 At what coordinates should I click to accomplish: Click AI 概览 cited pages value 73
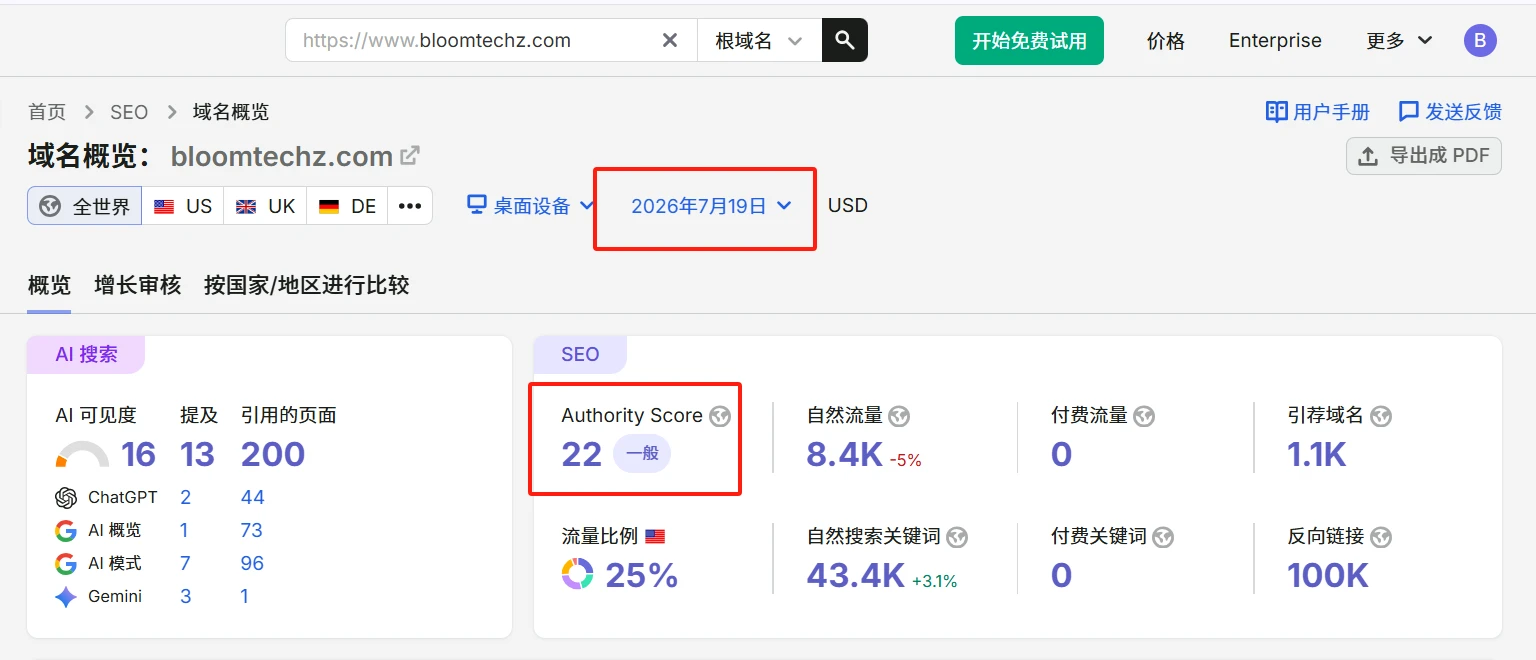pyautogui.click(x=251, y=531)
